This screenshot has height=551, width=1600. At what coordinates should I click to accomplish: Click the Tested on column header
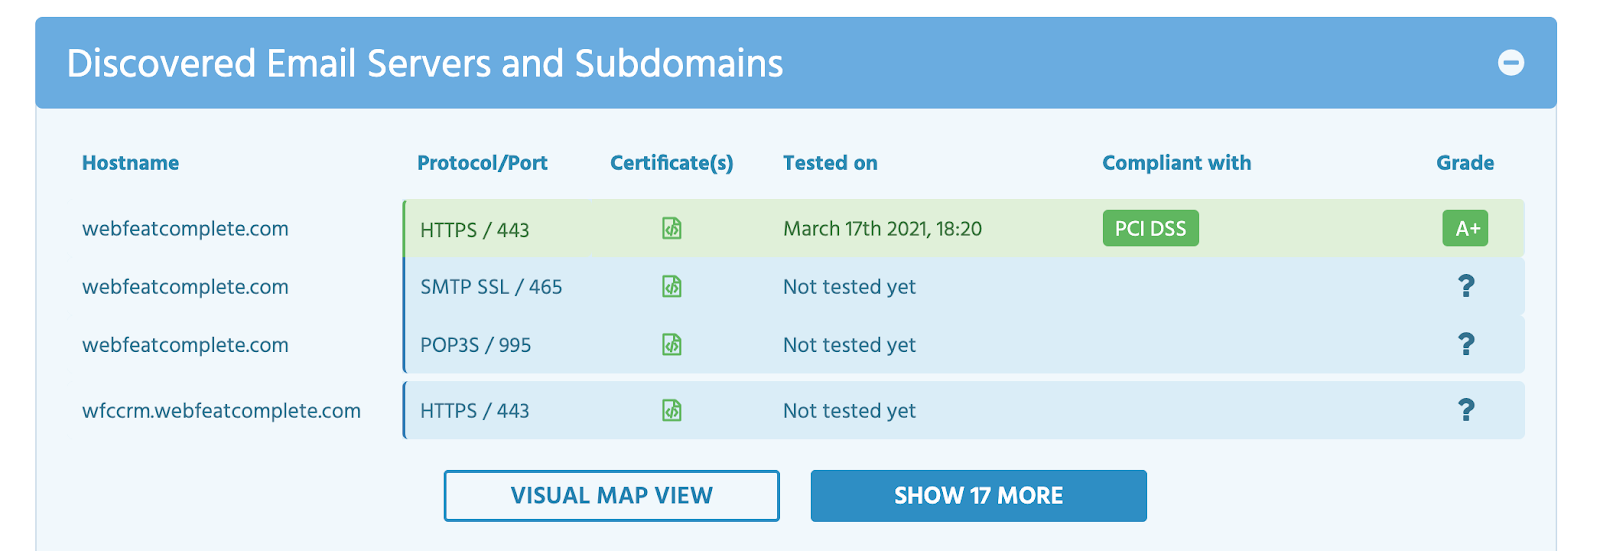tap(830, 163)
